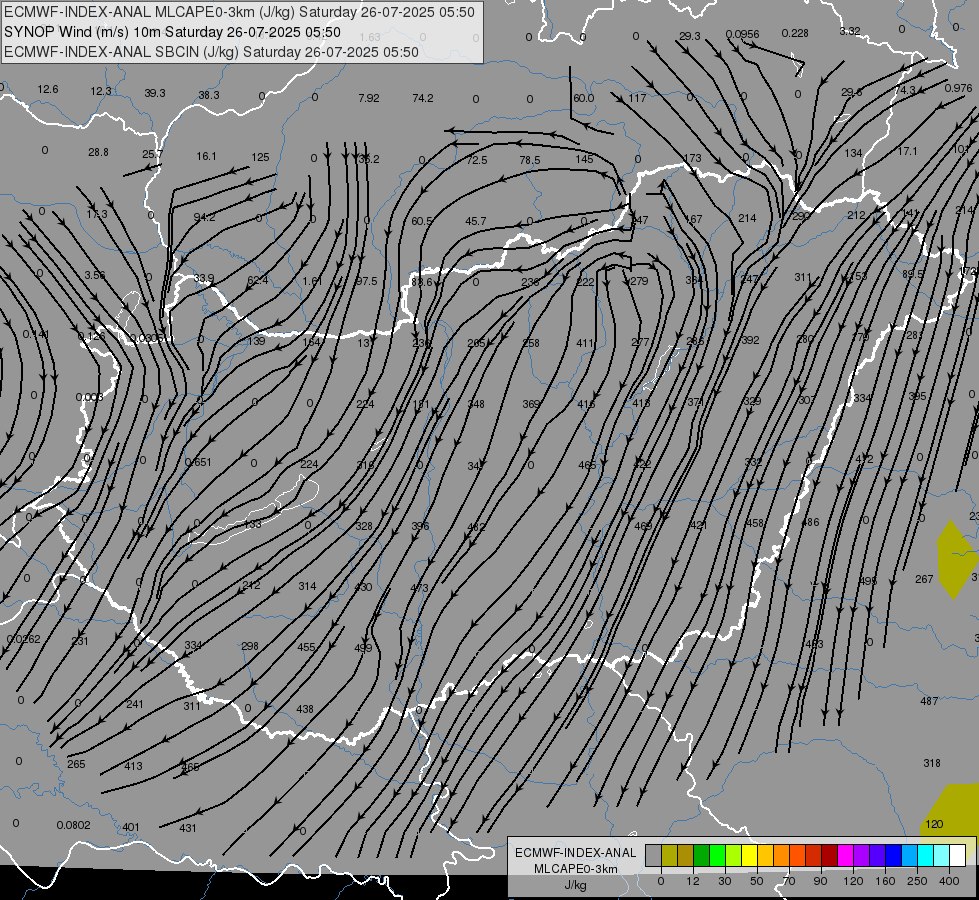The height and width of the screenshot is (900, 979).
Task: Select the bright green legend swatch
Action: pos(718,855)
